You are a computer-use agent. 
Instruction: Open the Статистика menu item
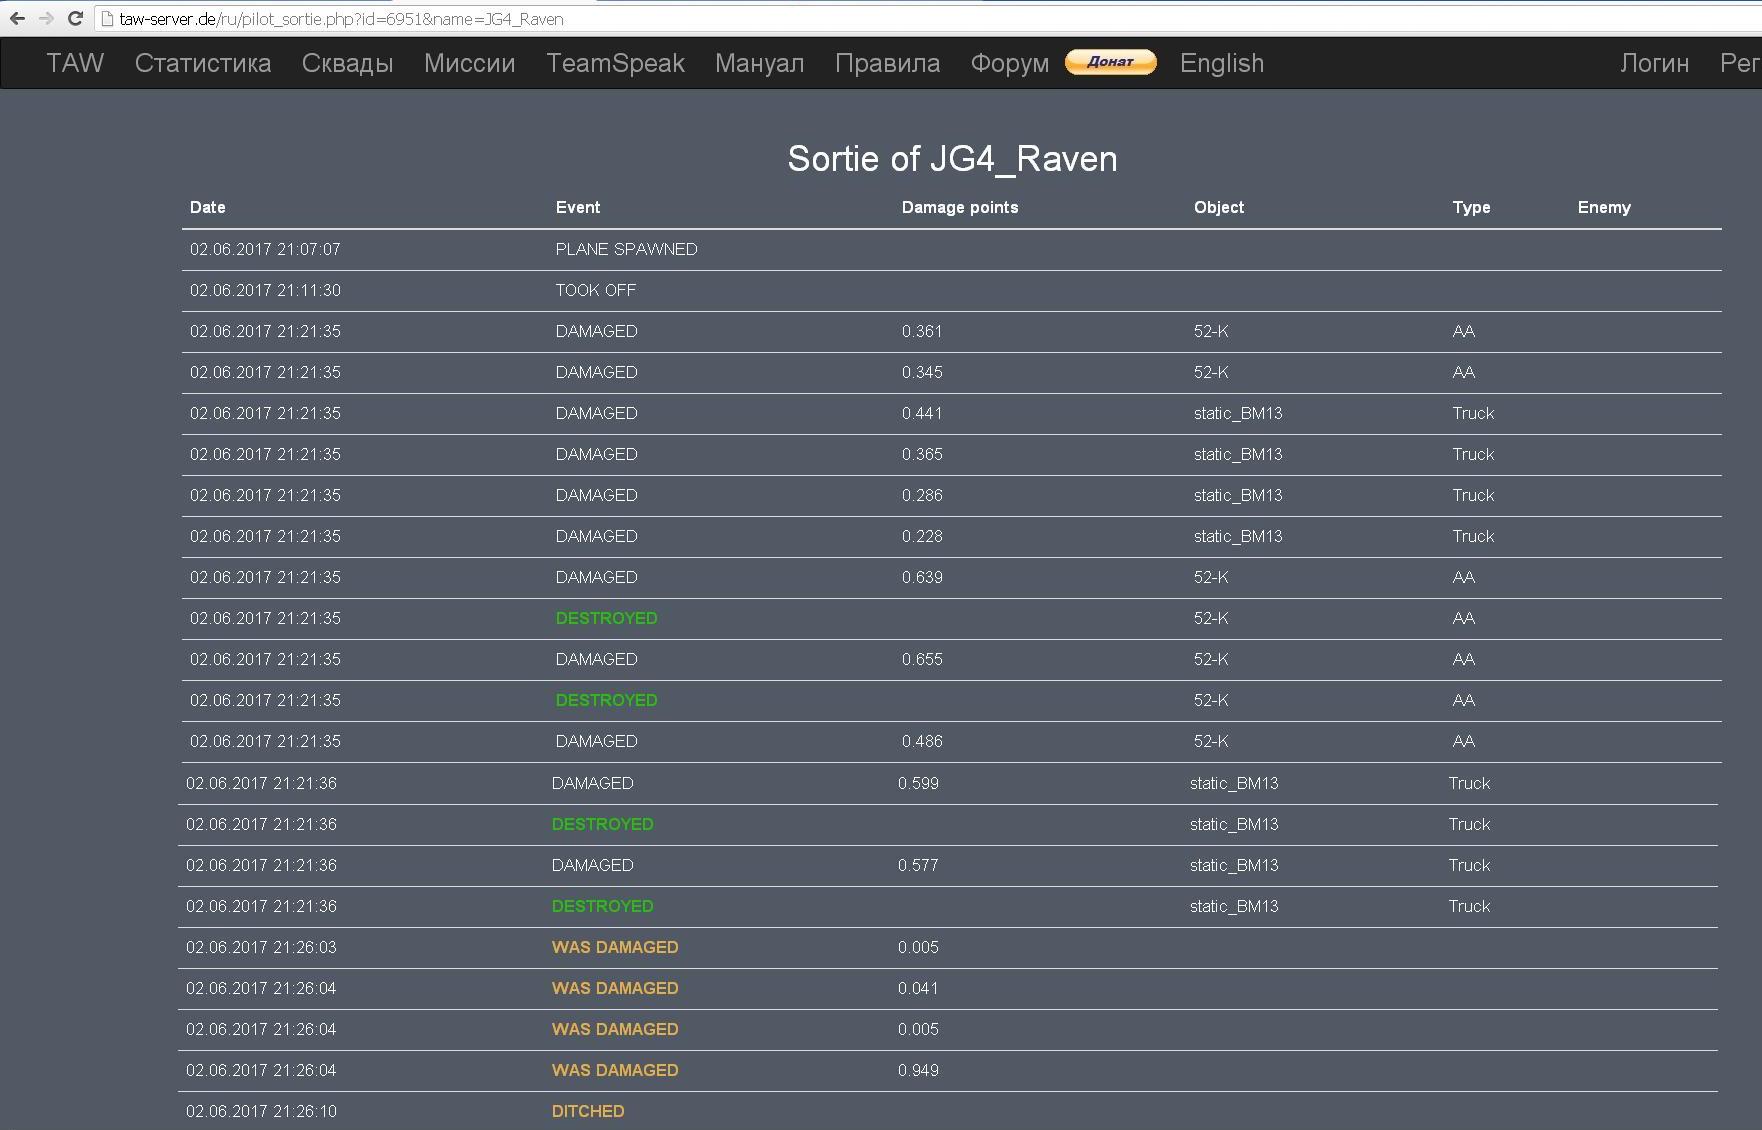click(203, 63)
